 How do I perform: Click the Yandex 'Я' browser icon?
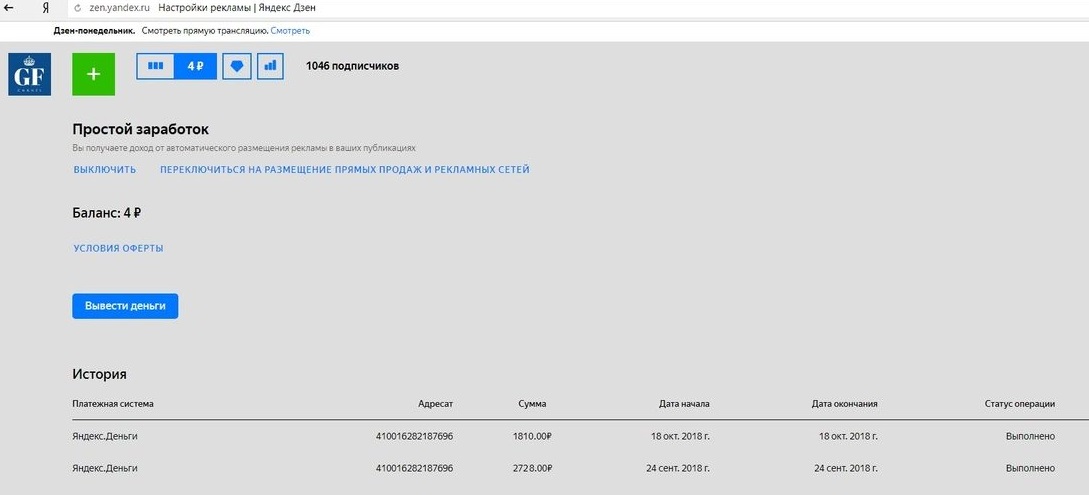click(x=46, y=8)
